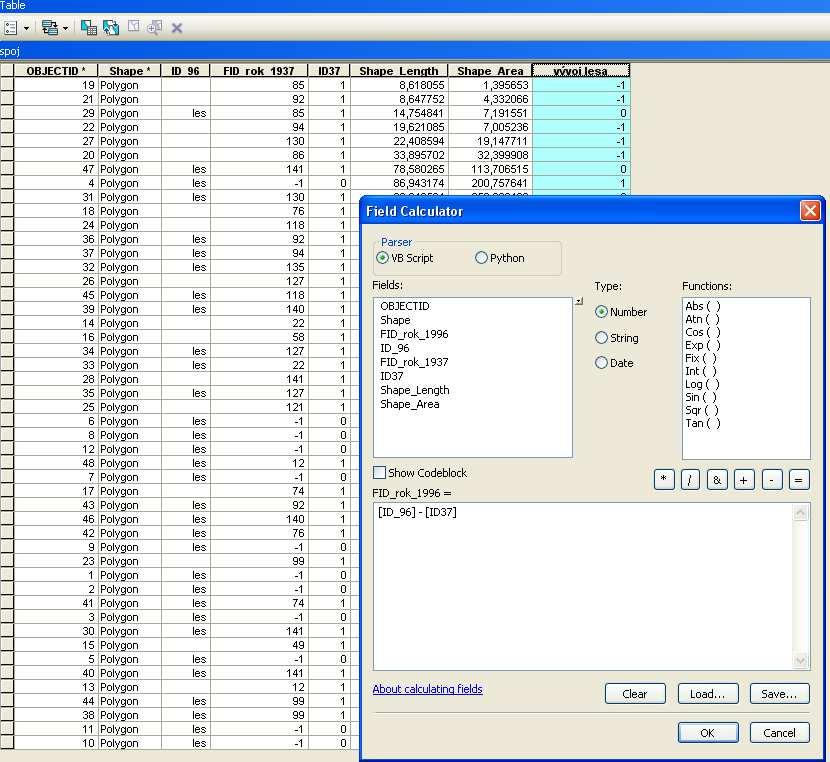Click the Load... button
Image resolution: width=830 pixels, height=762 pixels.
708,694
